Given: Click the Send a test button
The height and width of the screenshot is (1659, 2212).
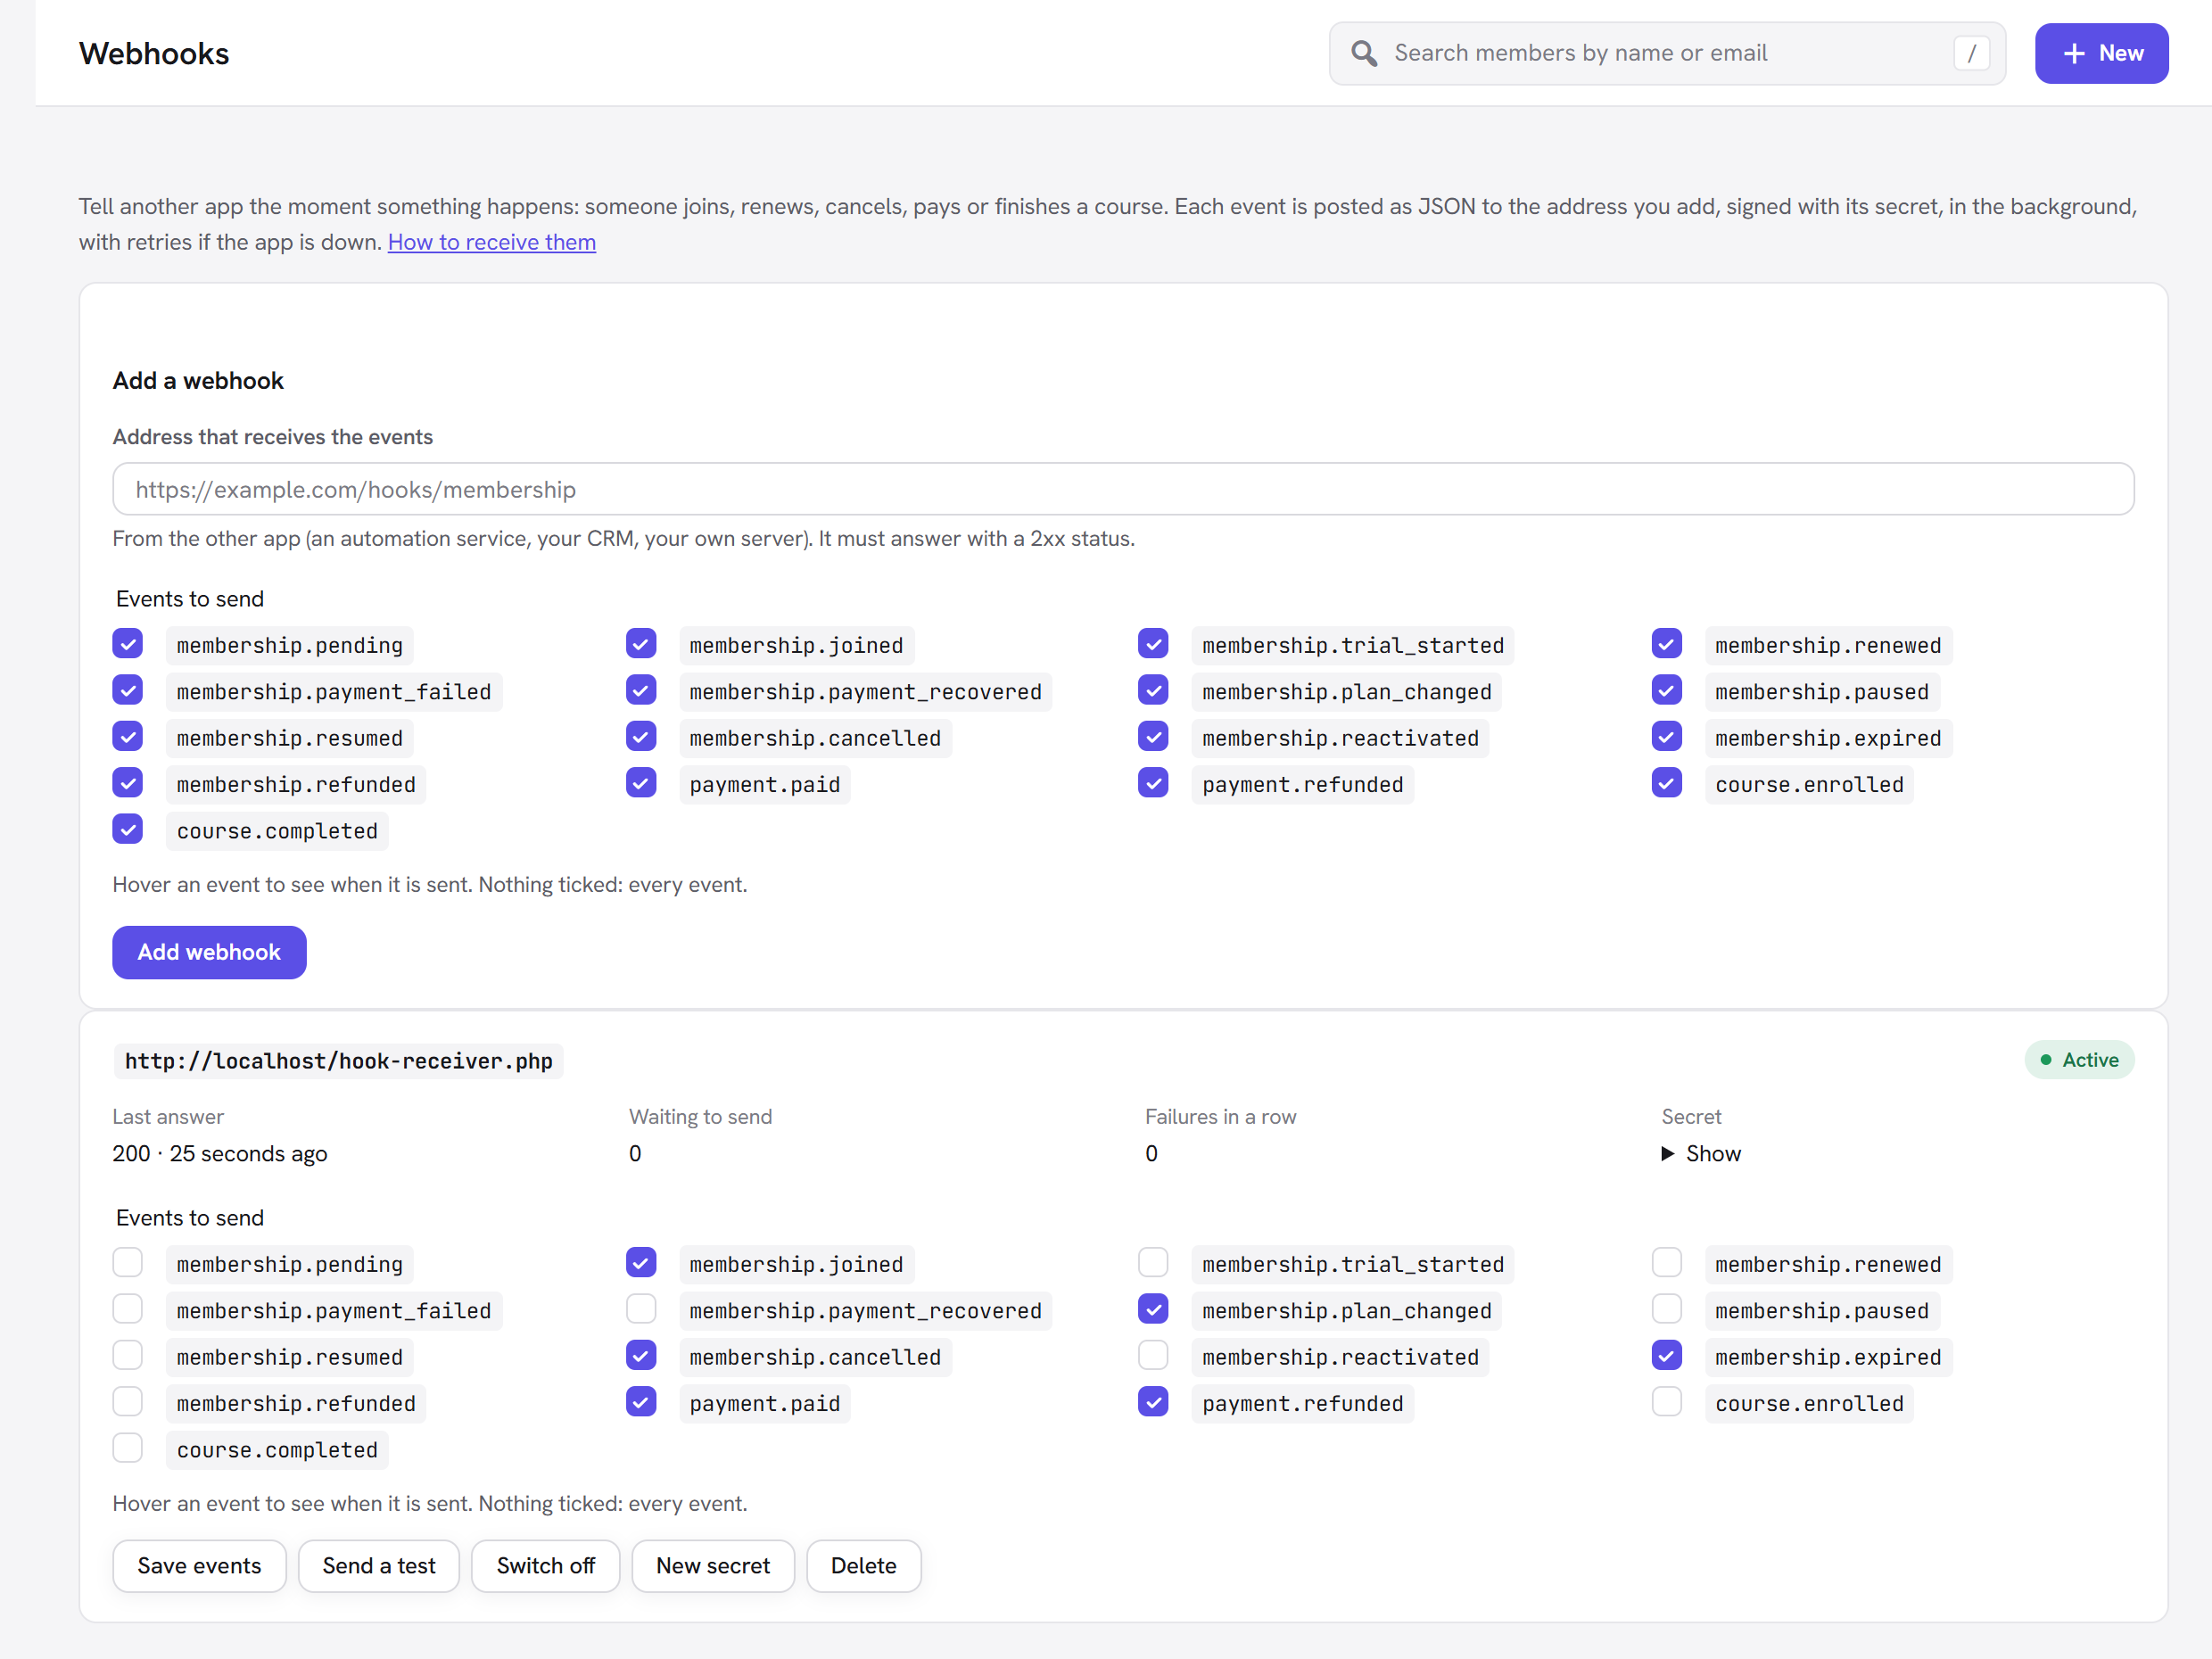Looking at the screenshot, I should 379,1565.
